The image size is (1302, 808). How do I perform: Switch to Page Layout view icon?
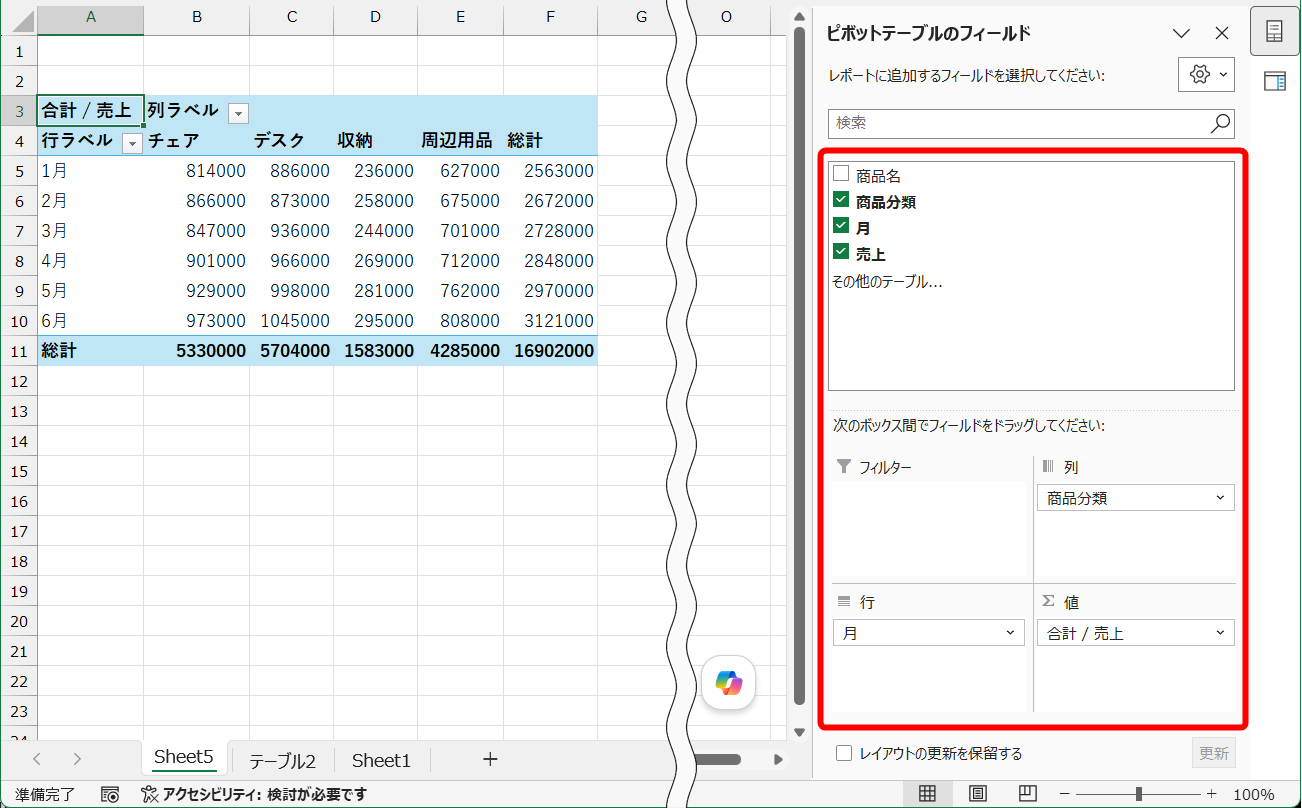tap(977, 794)
